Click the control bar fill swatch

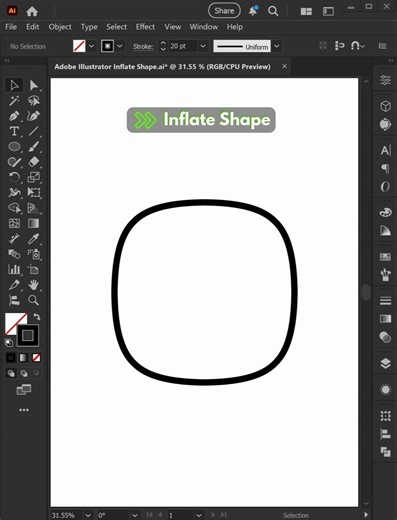point(79,46)
